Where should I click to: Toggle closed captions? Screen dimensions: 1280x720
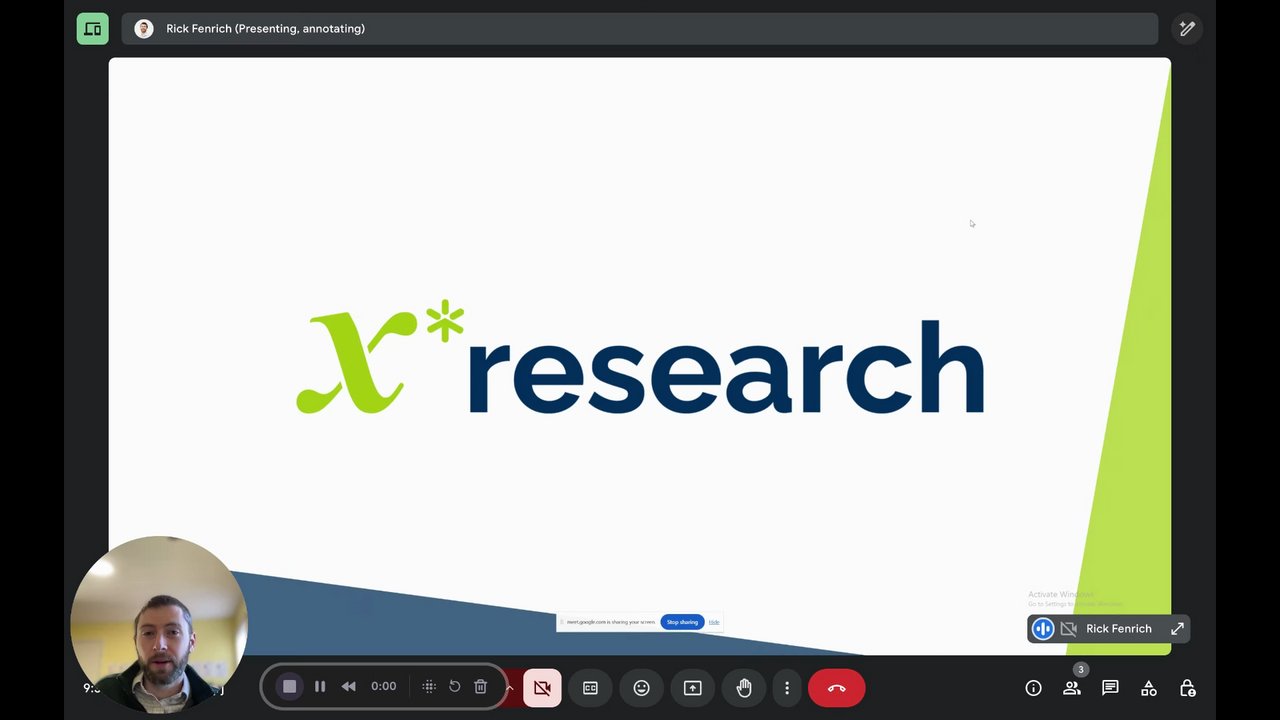pyautogui.click(x=590, y=688)
